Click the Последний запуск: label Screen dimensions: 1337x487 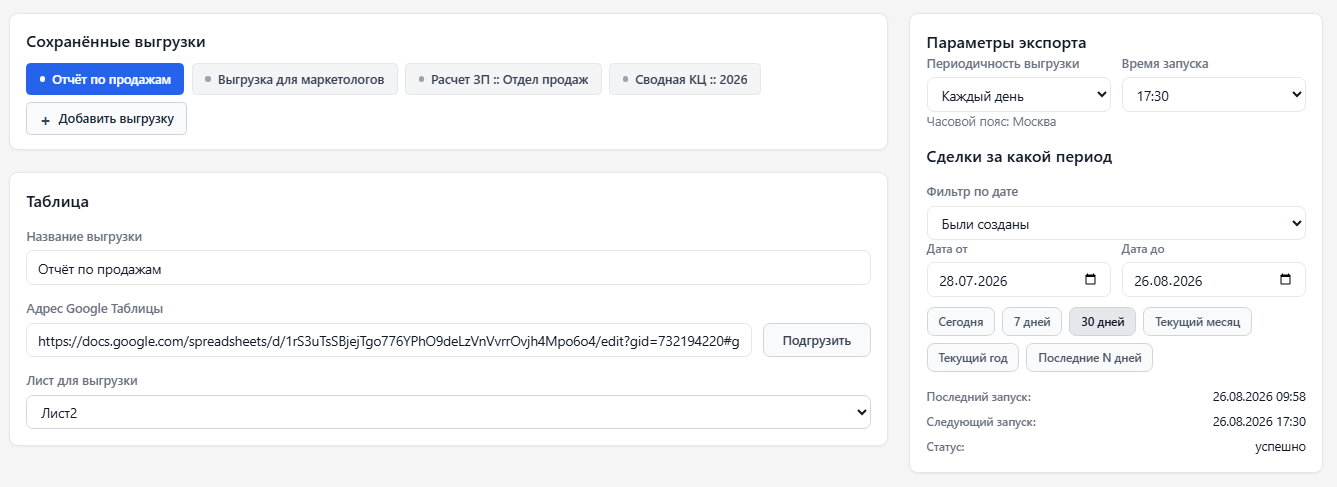(x=978, y=397)
